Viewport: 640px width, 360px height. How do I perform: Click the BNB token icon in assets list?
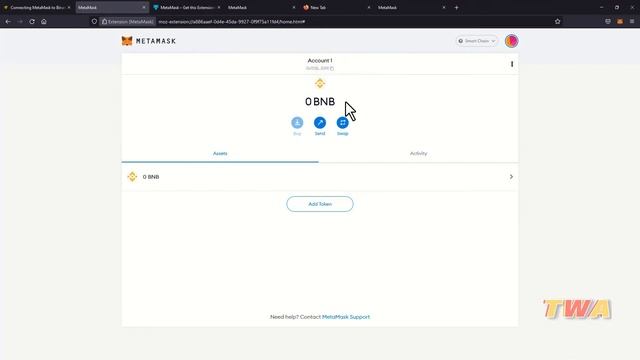(x=132, y=177)
